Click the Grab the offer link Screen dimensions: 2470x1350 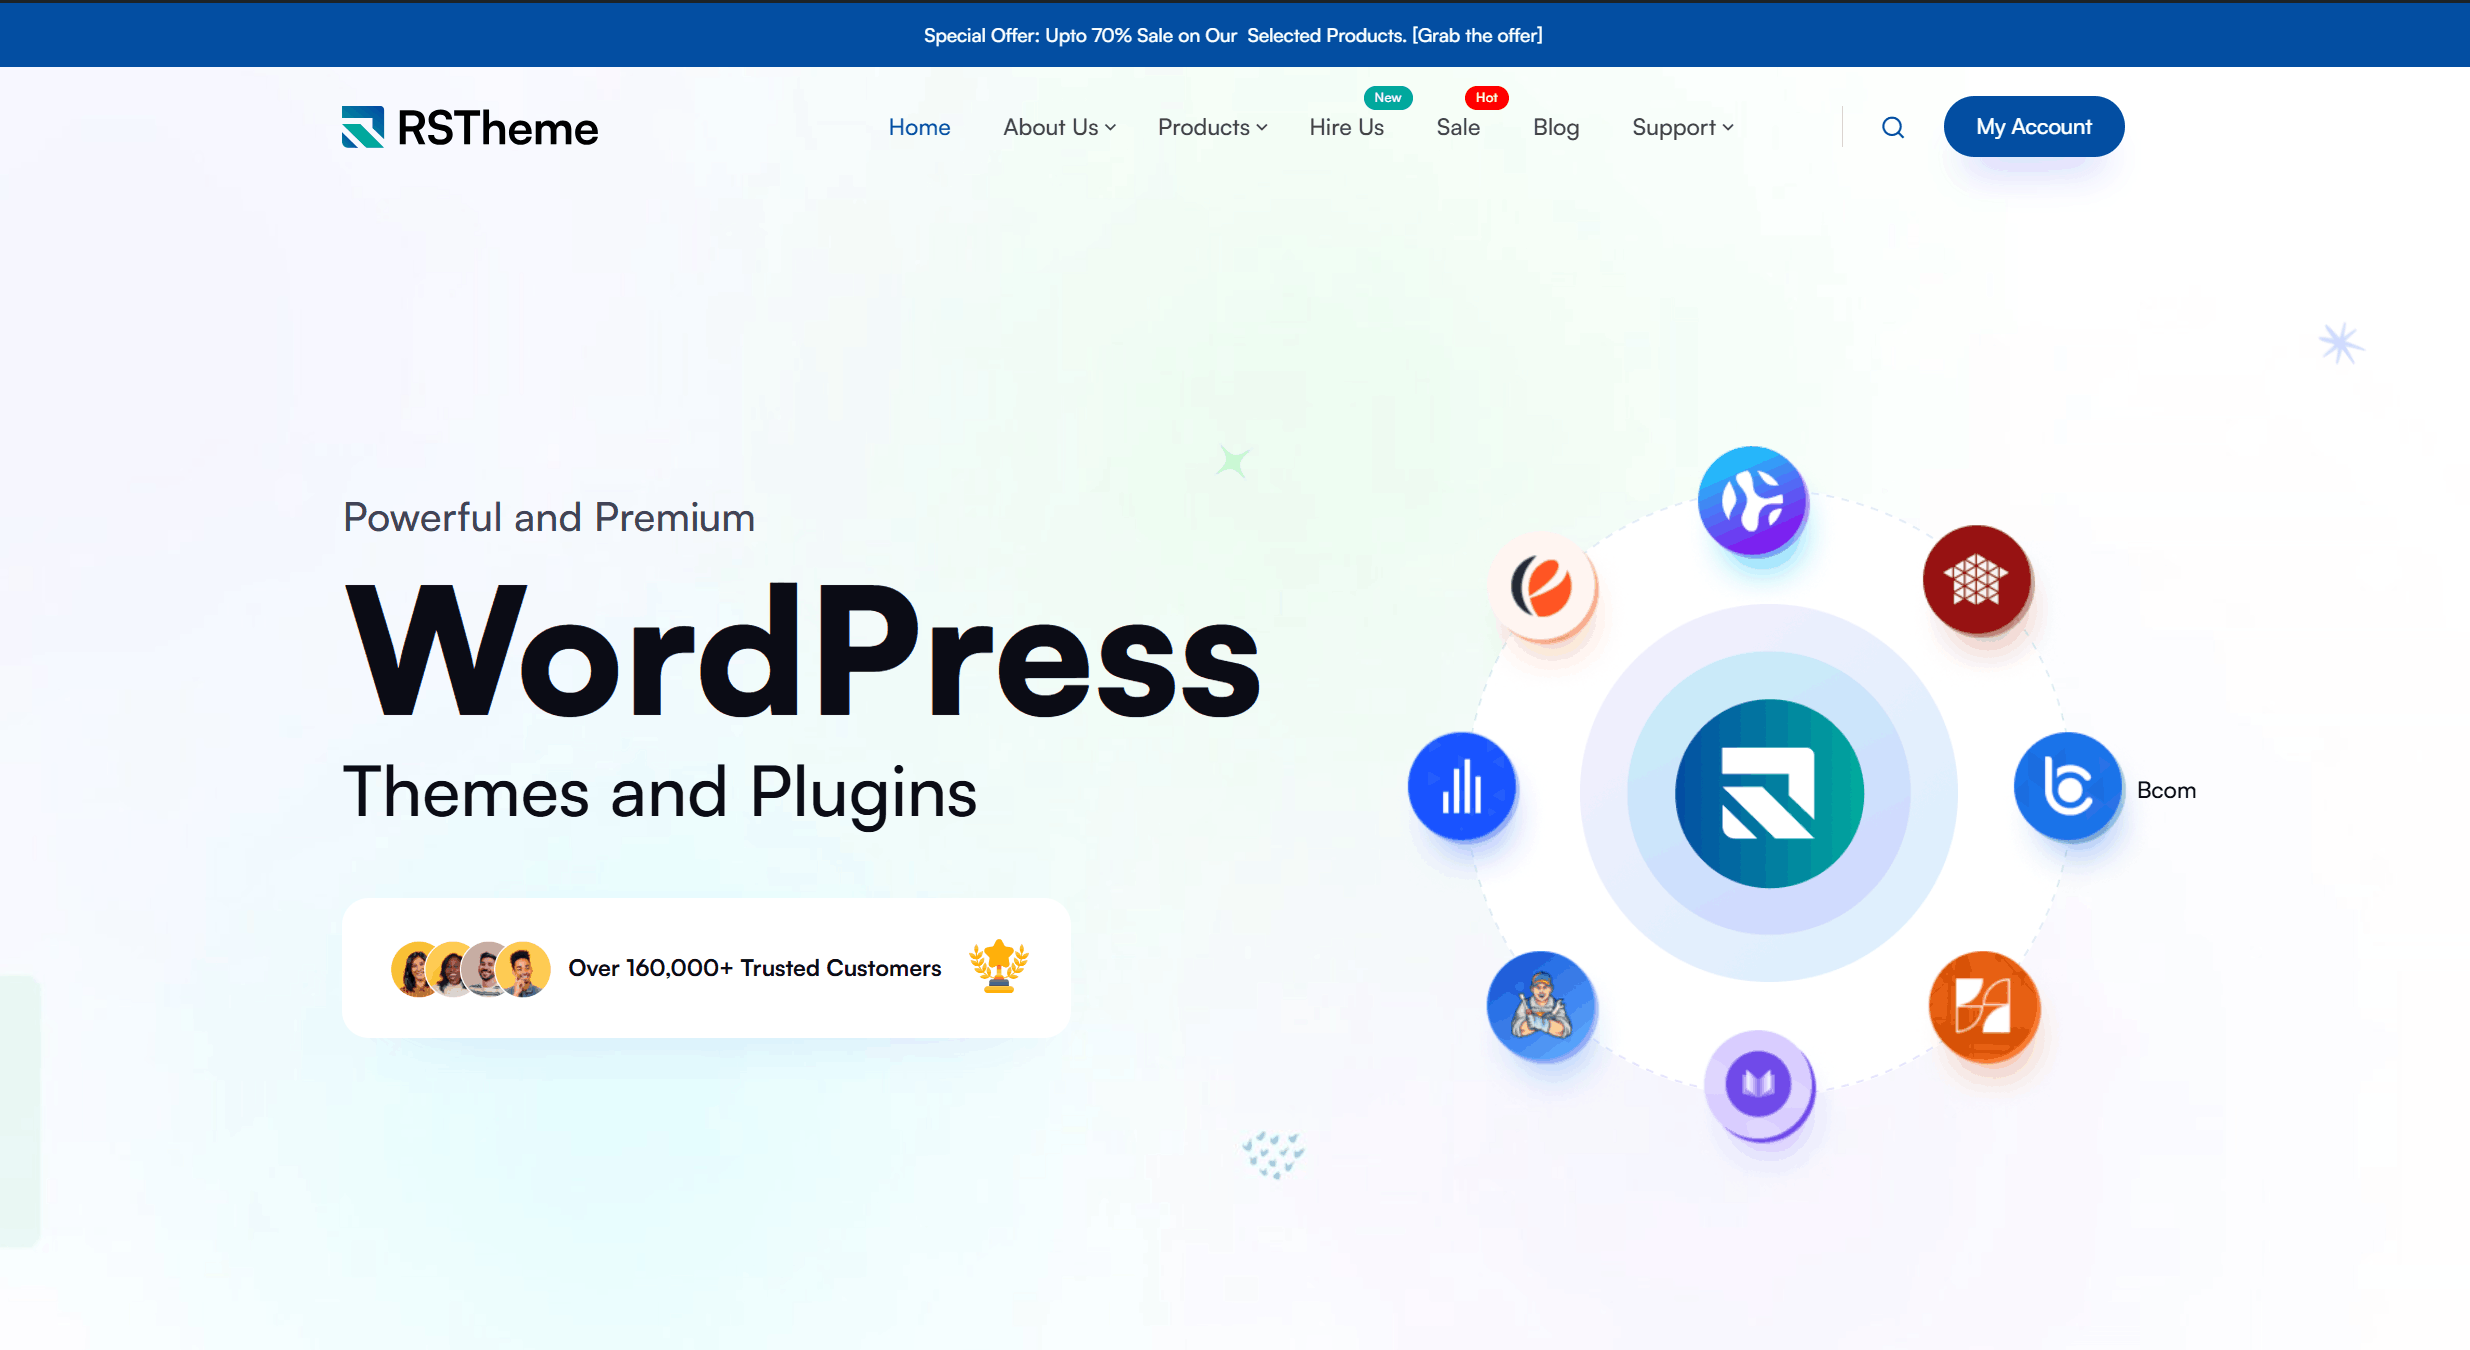(1477, 35)
